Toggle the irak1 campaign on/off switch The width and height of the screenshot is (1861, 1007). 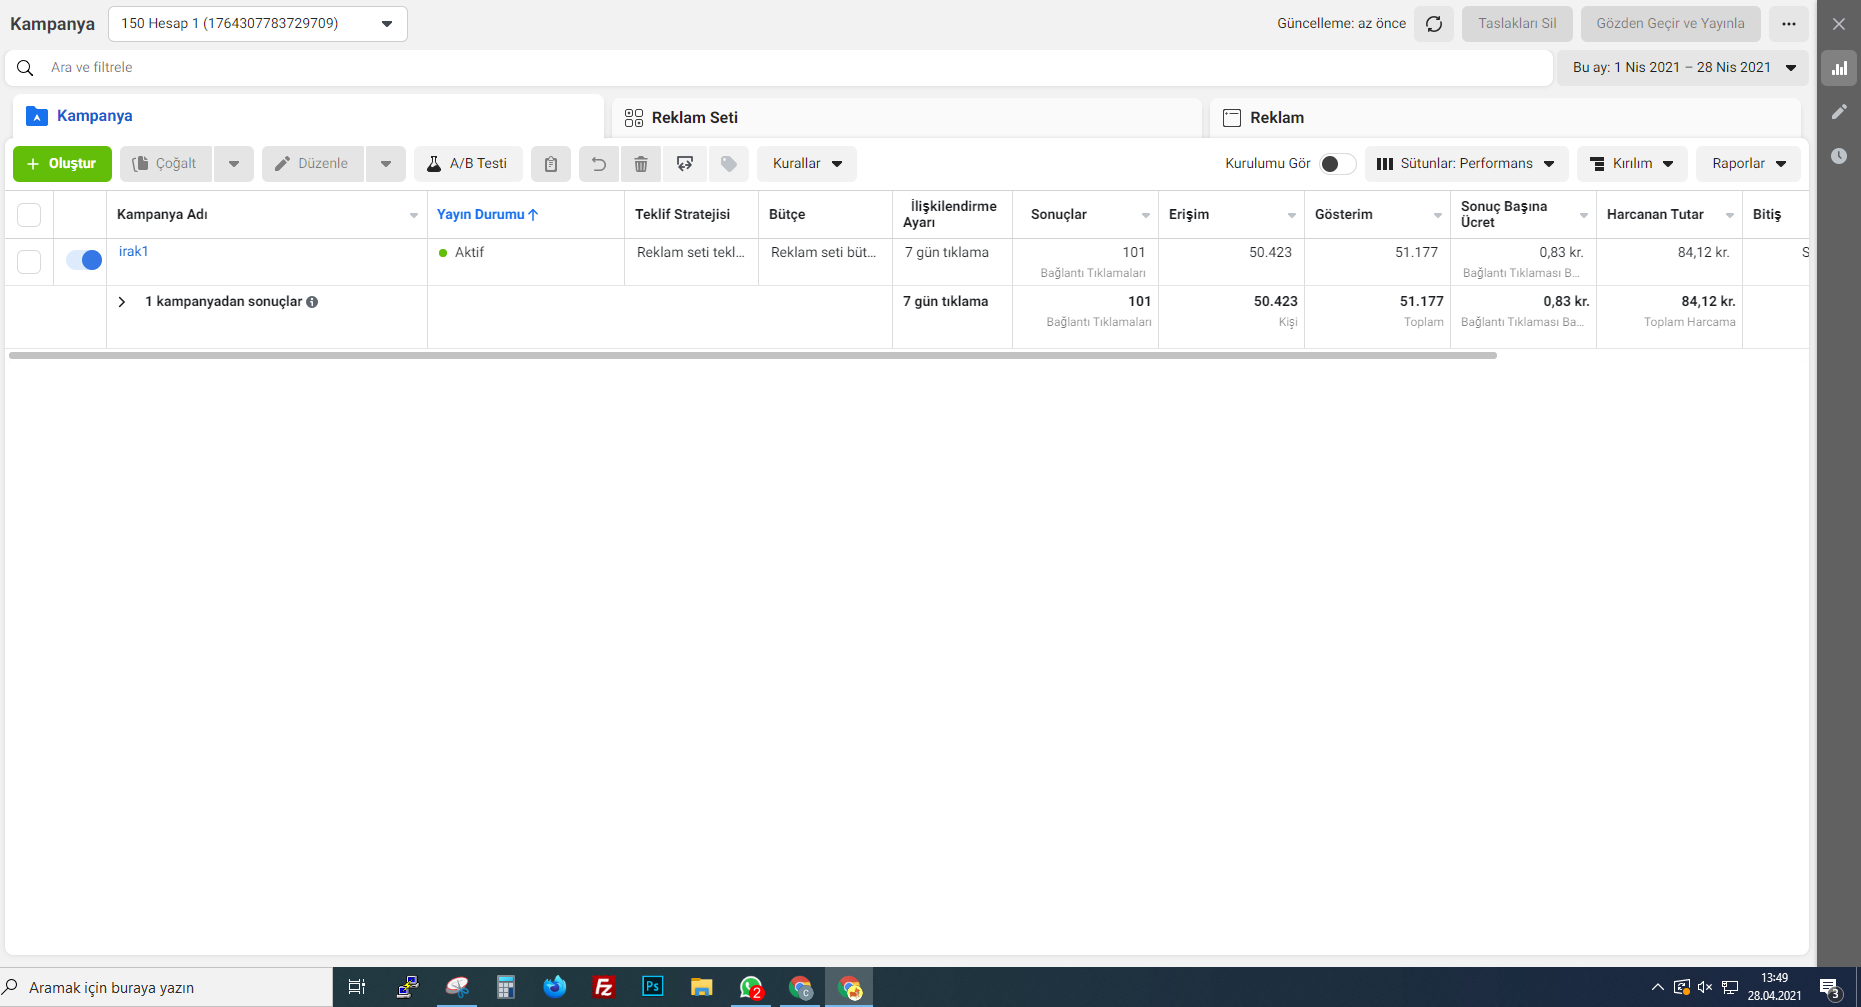pyautogui.click(x=84, y=260)
